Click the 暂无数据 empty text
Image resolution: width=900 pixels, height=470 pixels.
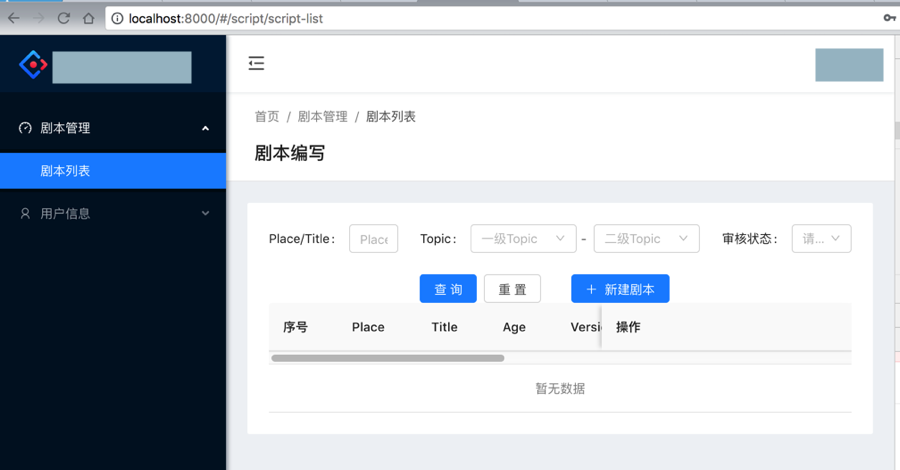(x=560, y=389)
